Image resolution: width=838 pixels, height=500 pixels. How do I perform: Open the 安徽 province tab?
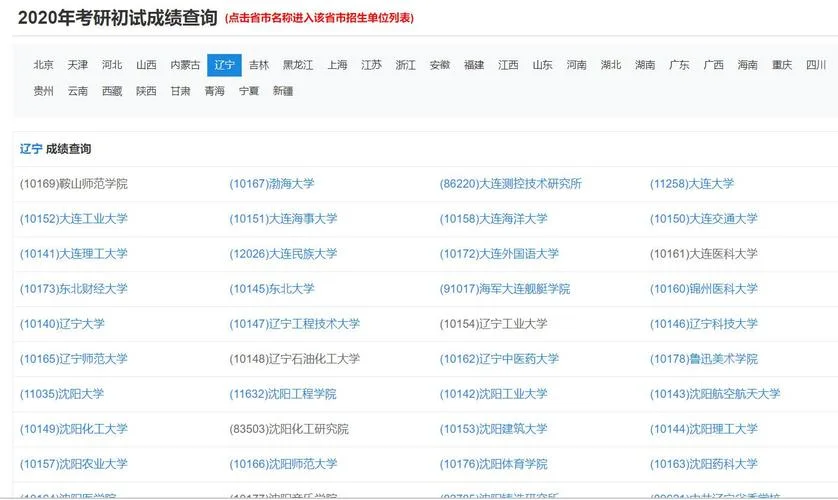pyautogui.click(x=440, y=65)
